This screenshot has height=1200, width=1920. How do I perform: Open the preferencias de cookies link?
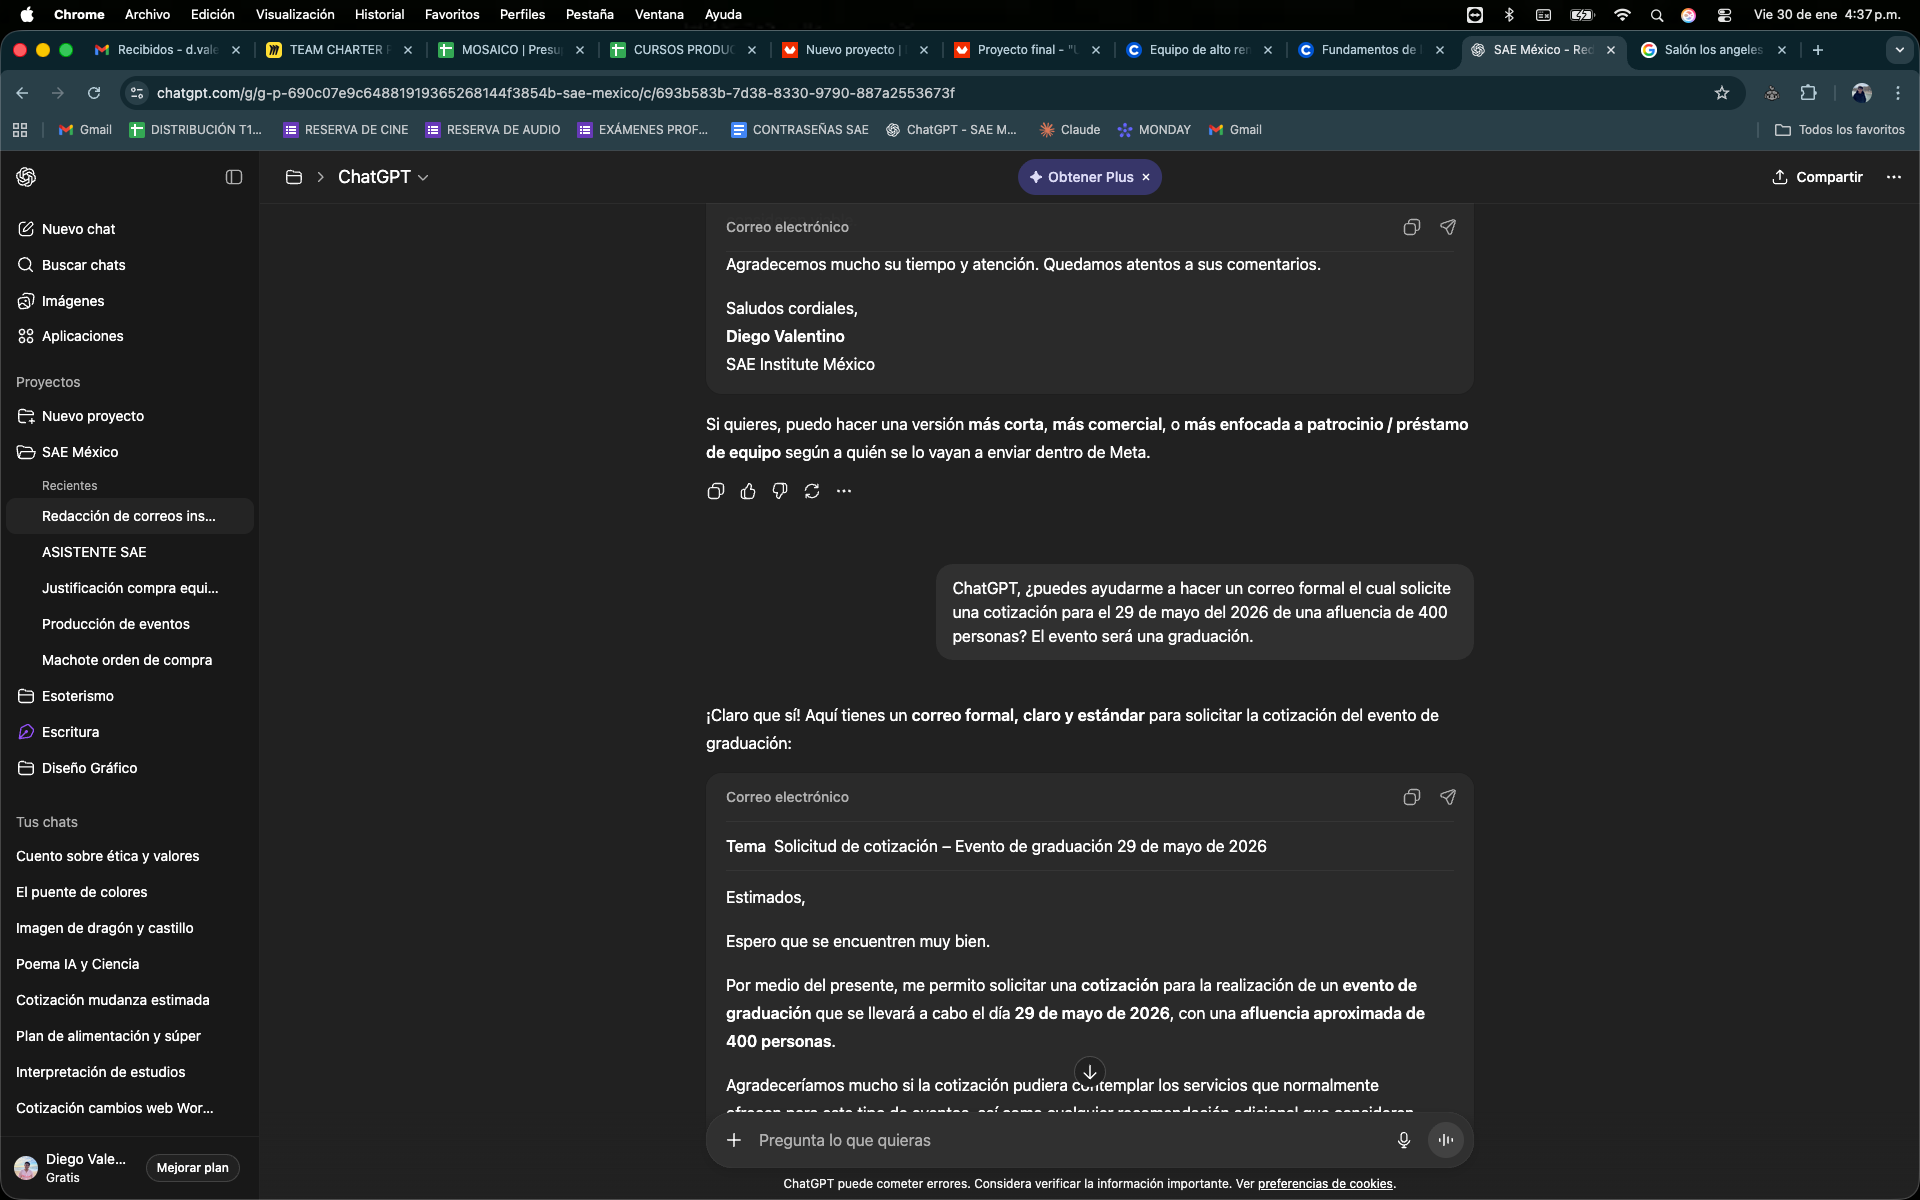coord(1324,1183)
